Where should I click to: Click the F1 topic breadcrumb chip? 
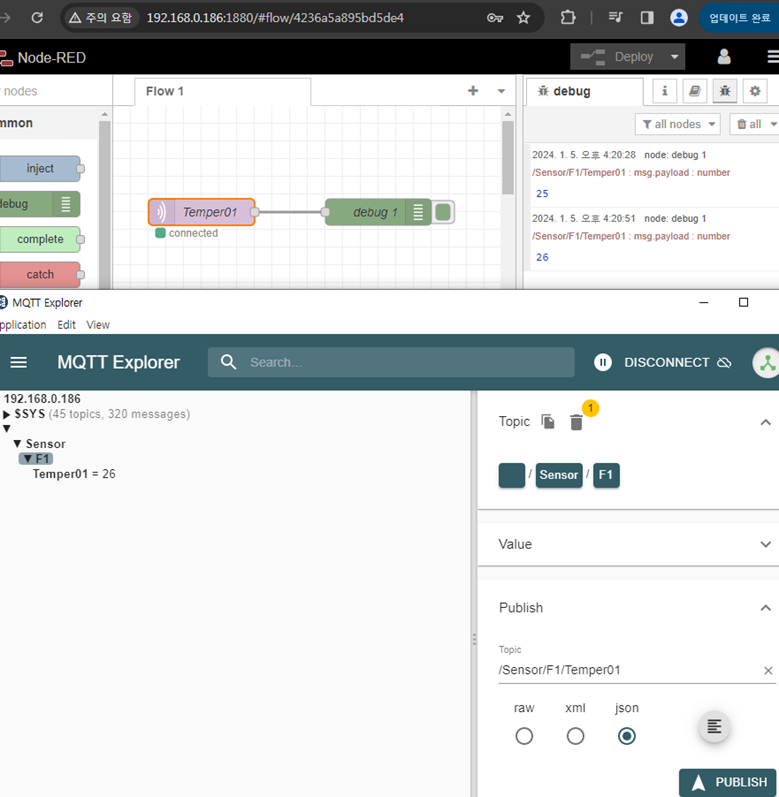(x=606, y=475)
